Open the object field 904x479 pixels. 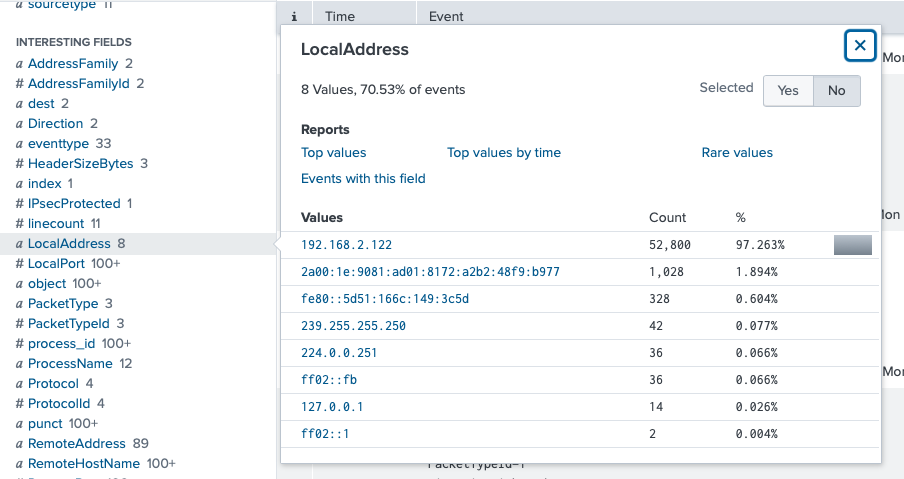coord(47,284)
